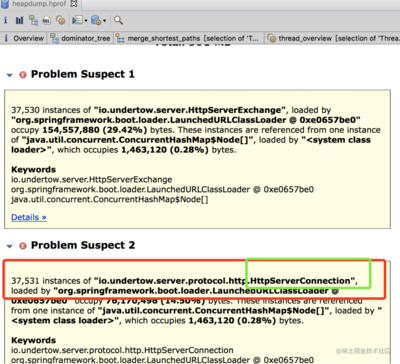Switch to the dominator_tree tab
The height and width of the screenshot is (364, 400).
coord(80,38)
